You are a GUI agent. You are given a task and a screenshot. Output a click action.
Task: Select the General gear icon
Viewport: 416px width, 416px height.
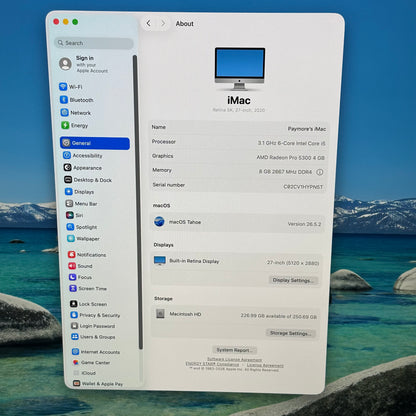point(66,143)
